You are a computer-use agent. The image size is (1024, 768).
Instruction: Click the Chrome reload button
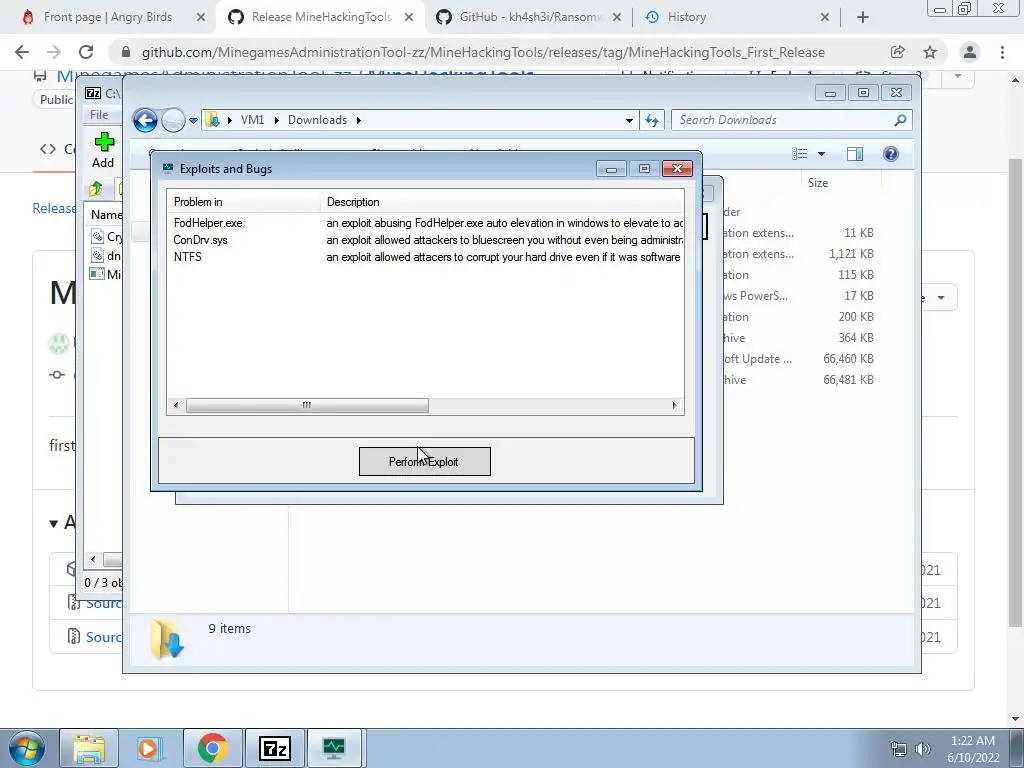[x=86, y=52]
